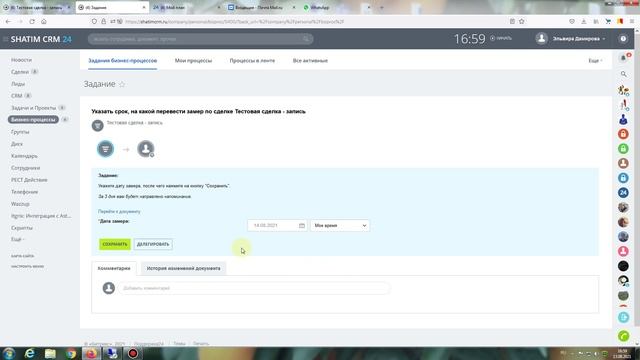
Task: Select the Комментарии tab
Action: (x=114, y=268)
